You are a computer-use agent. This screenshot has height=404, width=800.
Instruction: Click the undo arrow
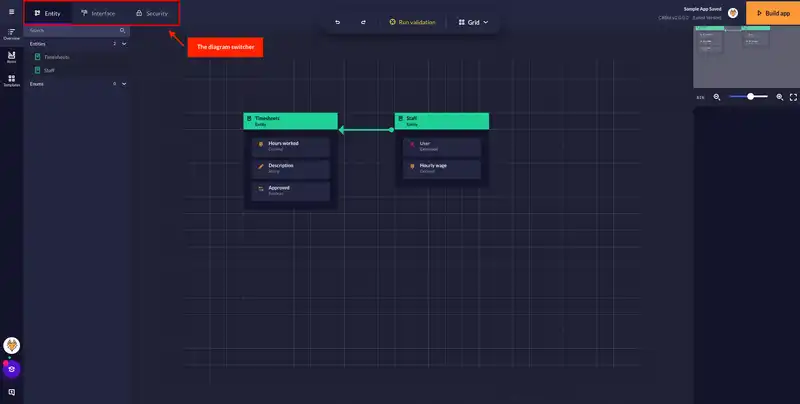[x=338, y=21]
